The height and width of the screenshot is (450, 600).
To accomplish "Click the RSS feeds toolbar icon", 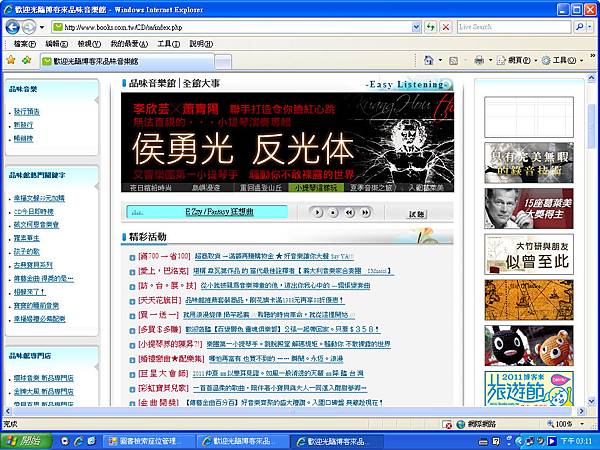I will click(453, 60).
